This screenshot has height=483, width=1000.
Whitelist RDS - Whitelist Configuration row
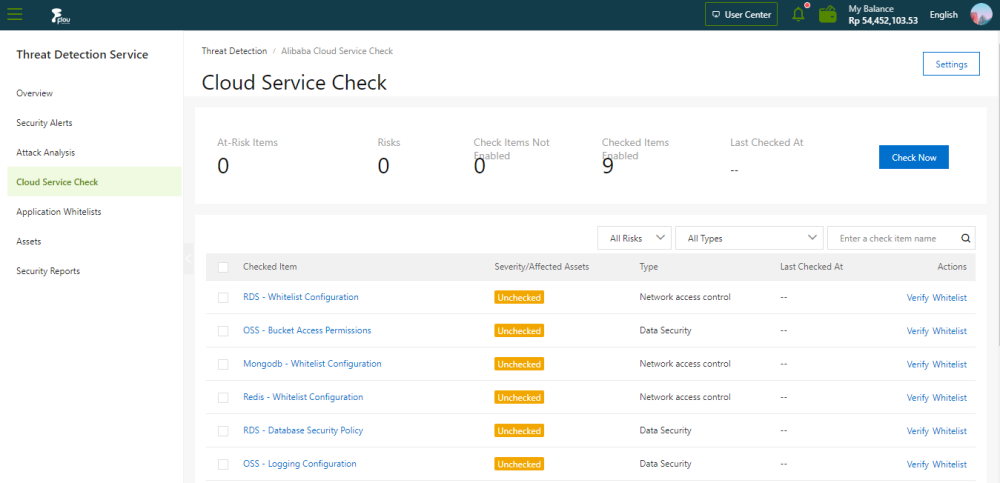point(950,298)
